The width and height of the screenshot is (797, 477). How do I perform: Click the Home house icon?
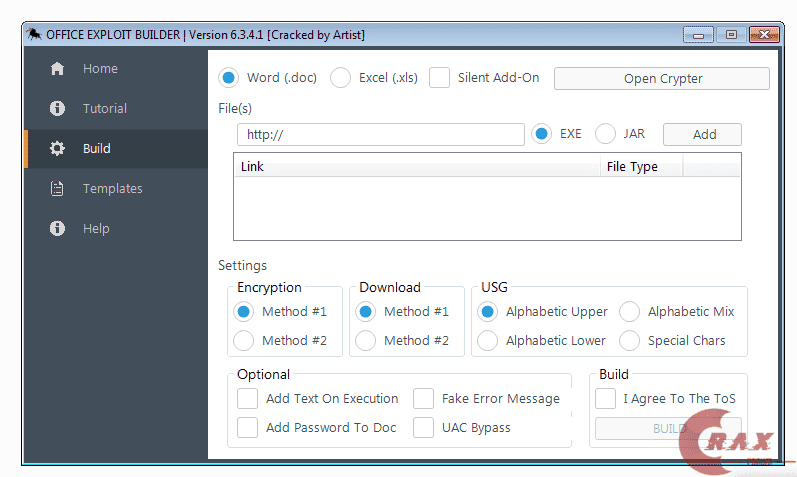pyautogui.click(x=57, y=69)
